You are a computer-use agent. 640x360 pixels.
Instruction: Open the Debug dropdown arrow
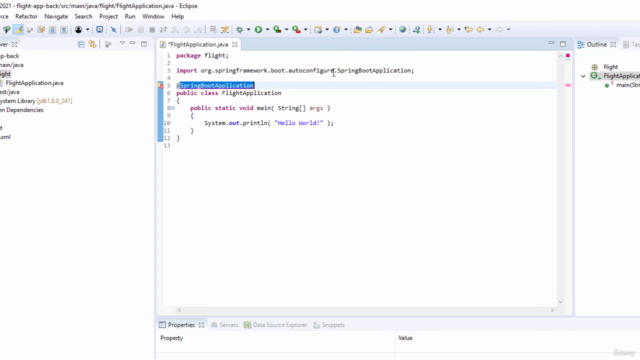point(249,29)
